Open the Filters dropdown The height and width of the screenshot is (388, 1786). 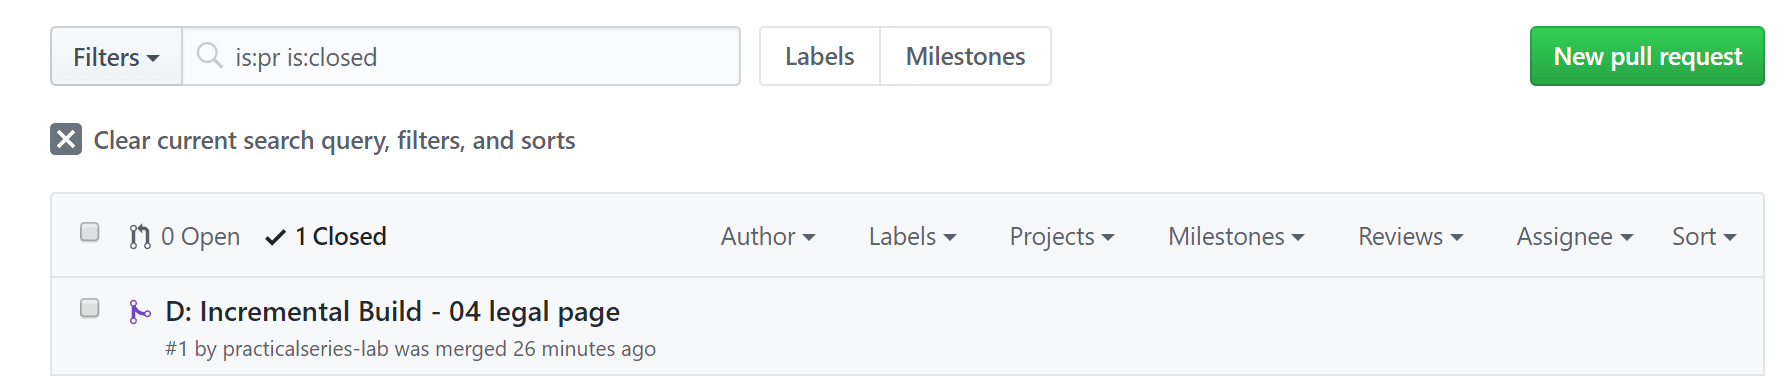(x=116, y=57)
